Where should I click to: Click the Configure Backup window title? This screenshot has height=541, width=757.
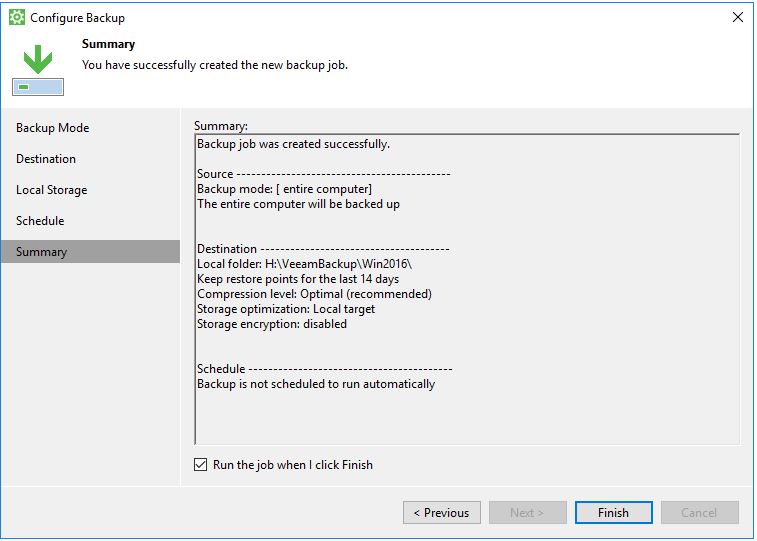tap(77, 18)
